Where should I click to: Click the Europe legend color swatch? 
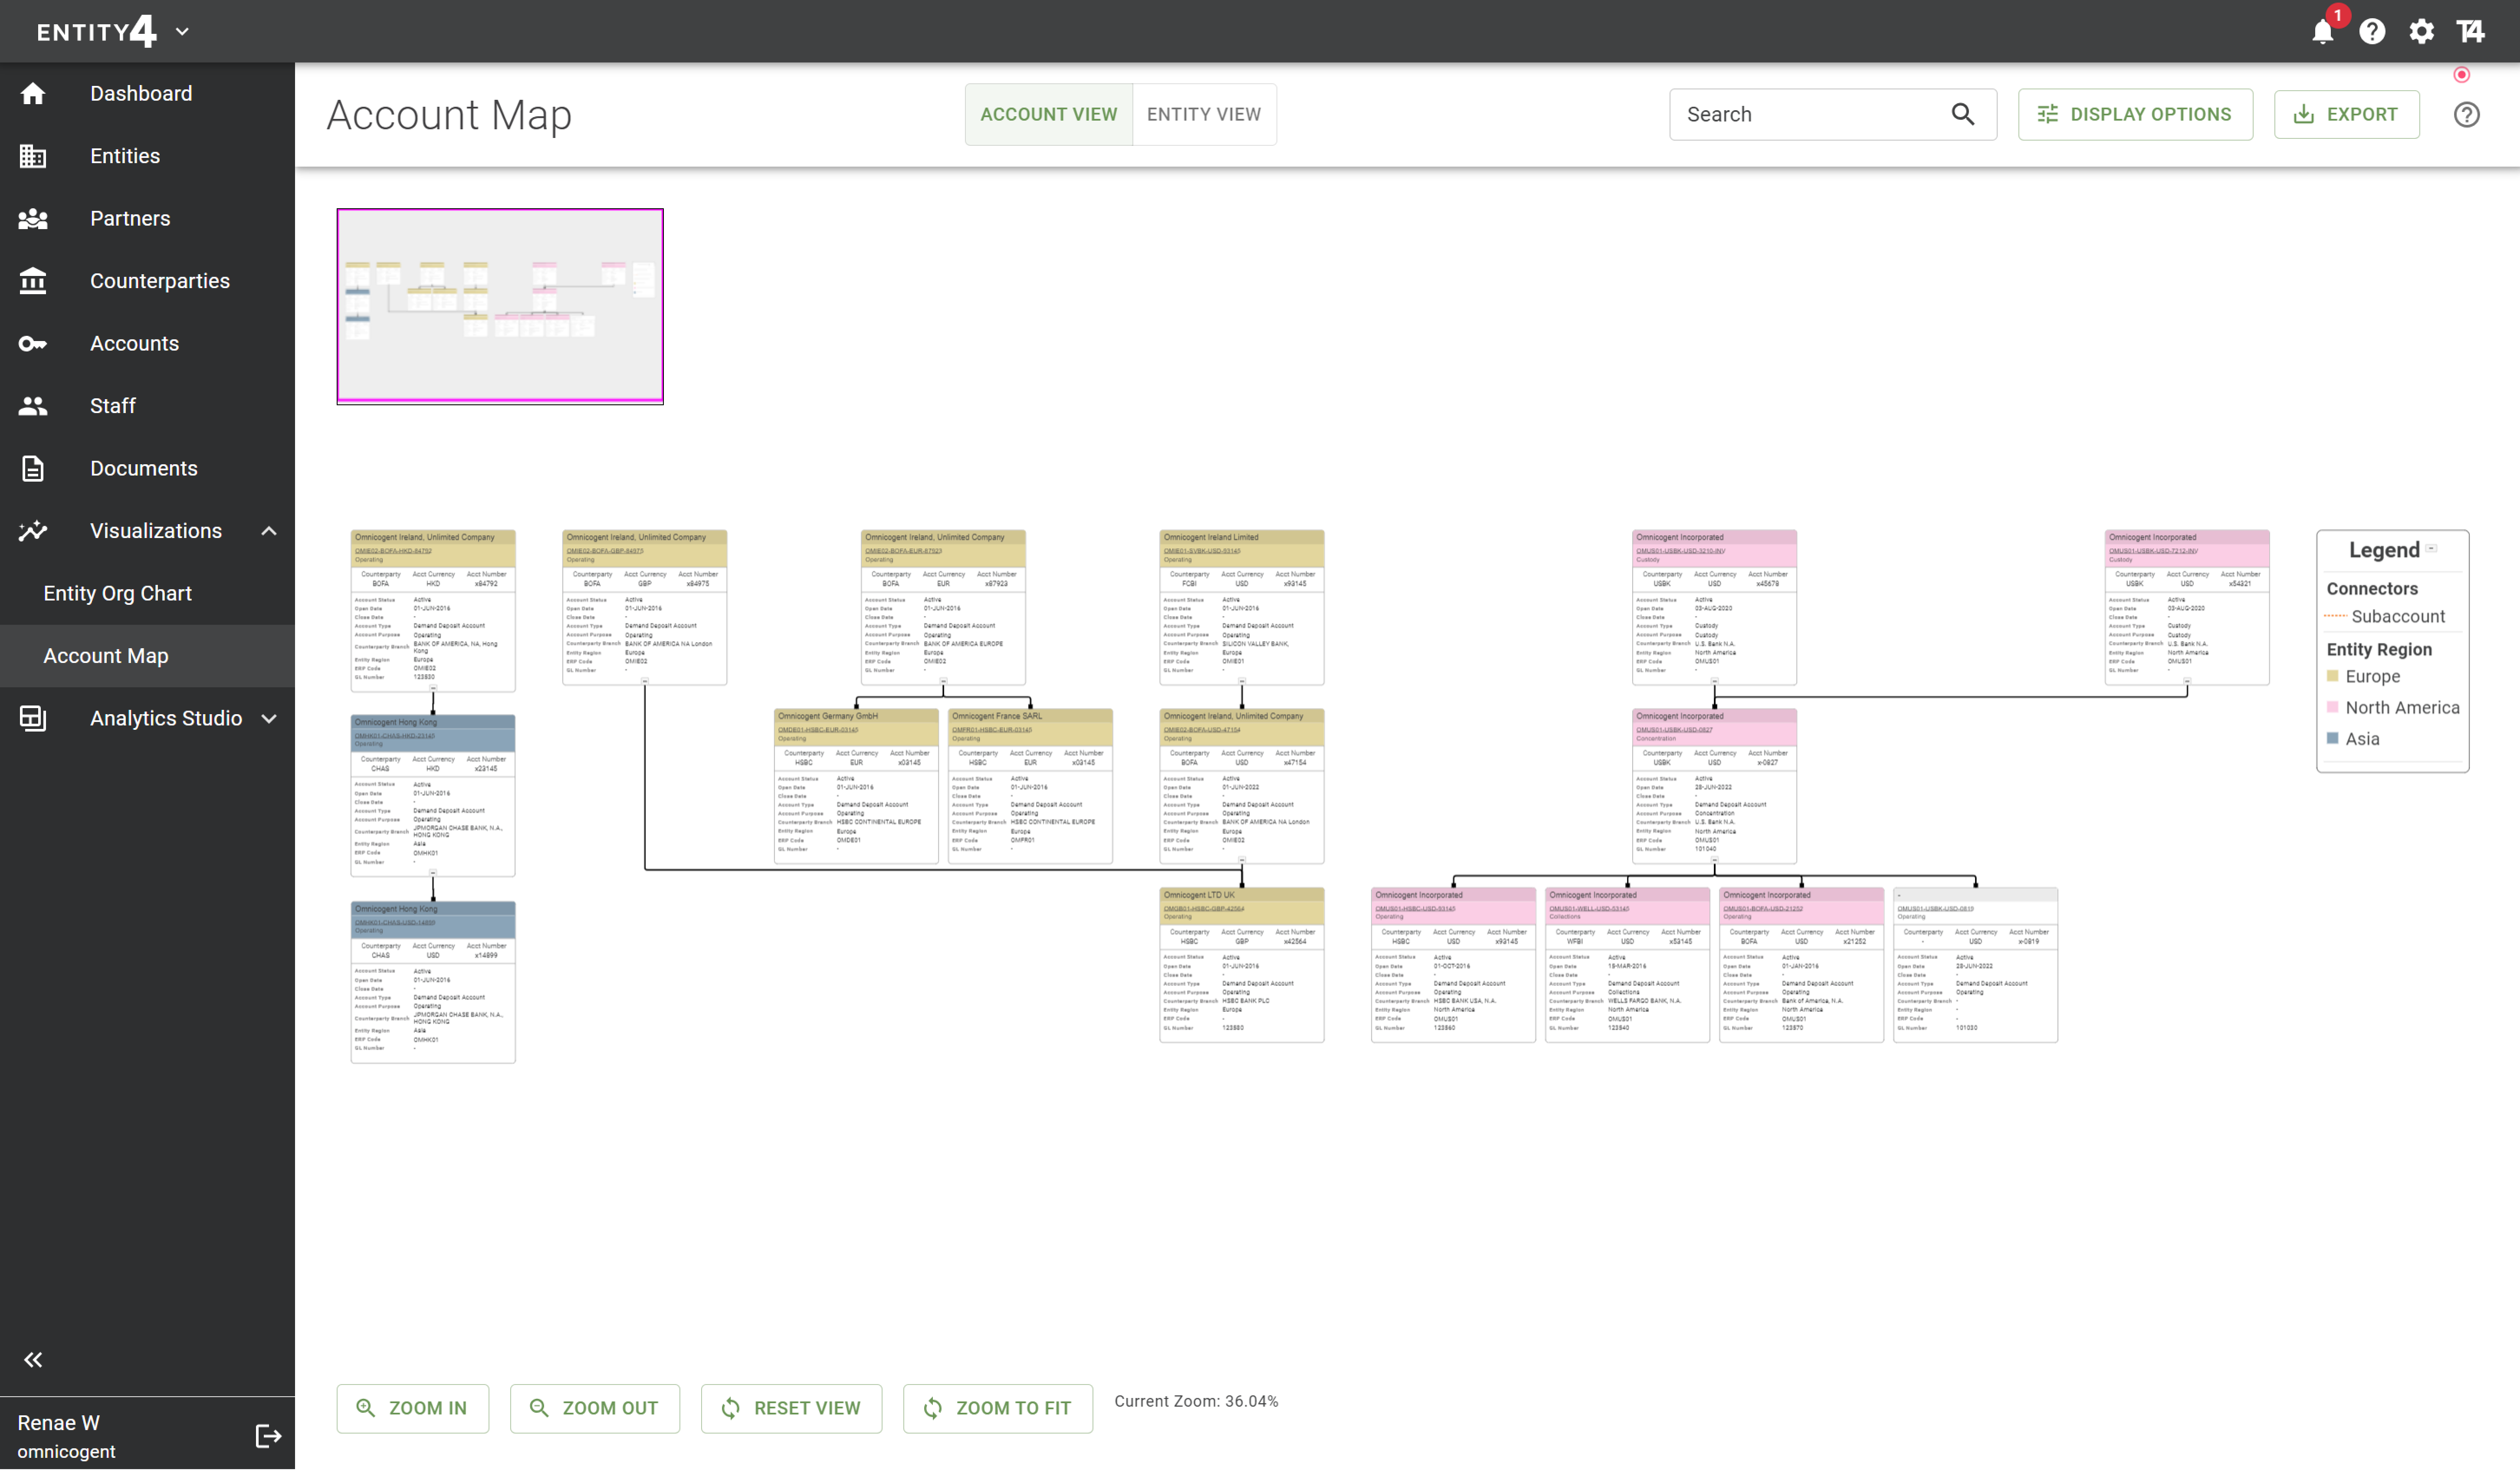2333,677
